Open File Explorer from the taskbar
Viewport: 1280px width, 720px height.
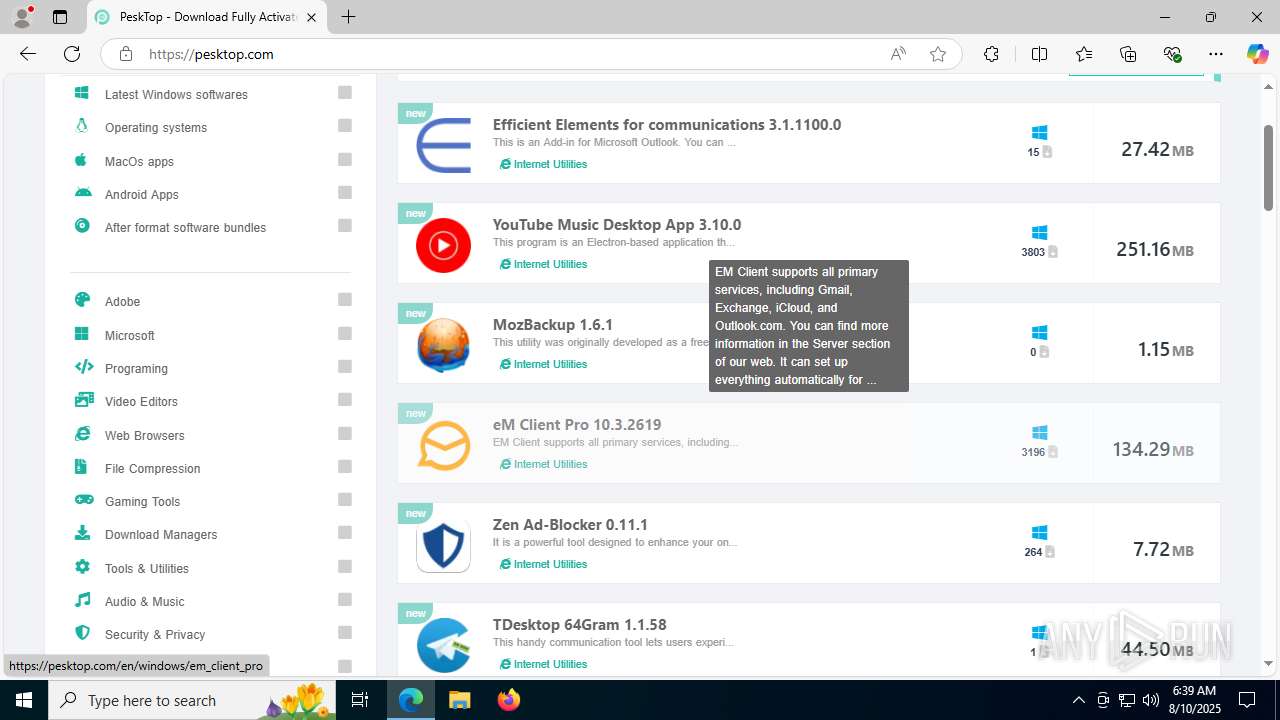coord(459,700)
